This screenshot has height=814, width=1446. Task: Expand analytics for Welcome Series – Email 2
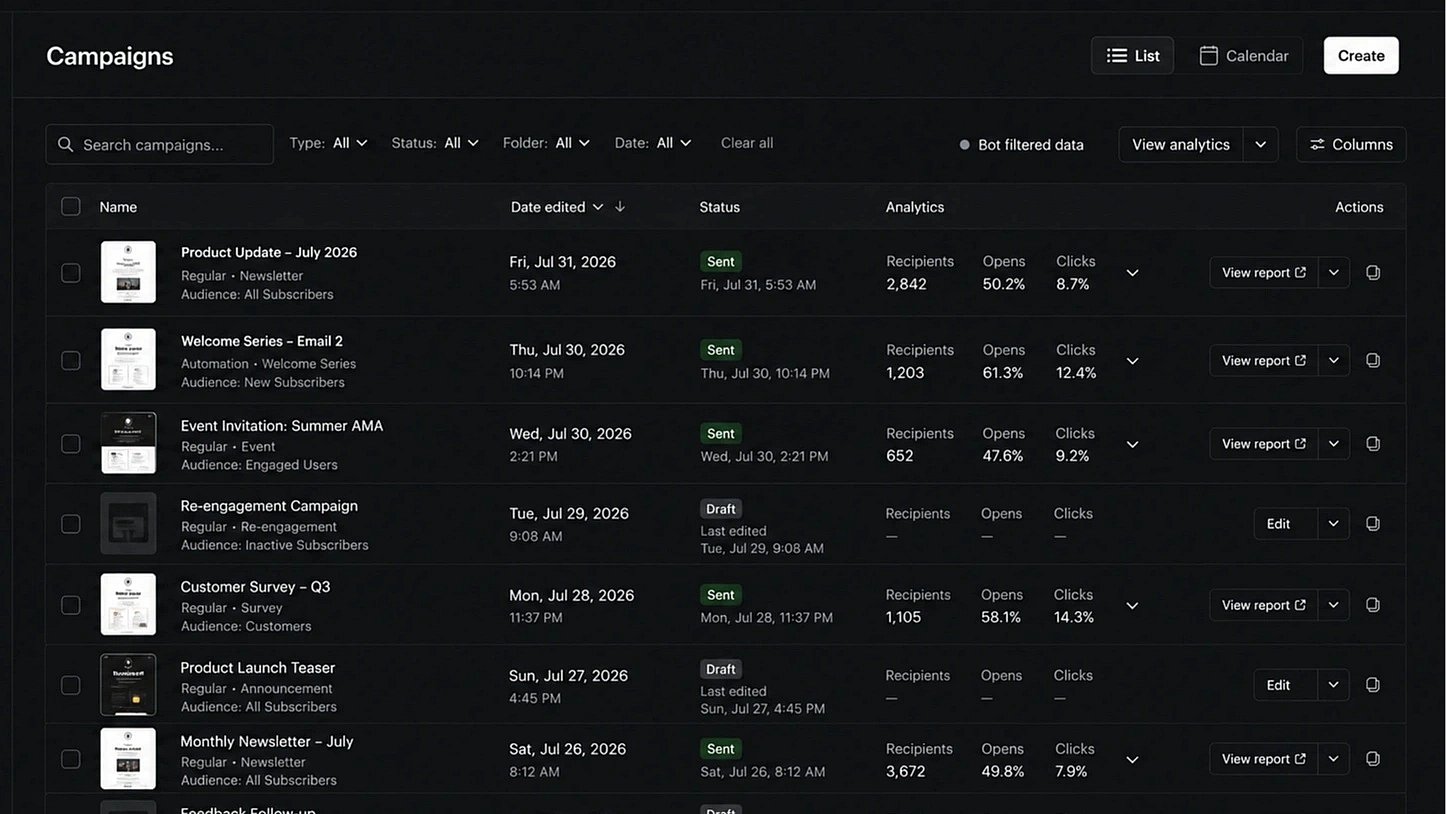point(1132,360)
